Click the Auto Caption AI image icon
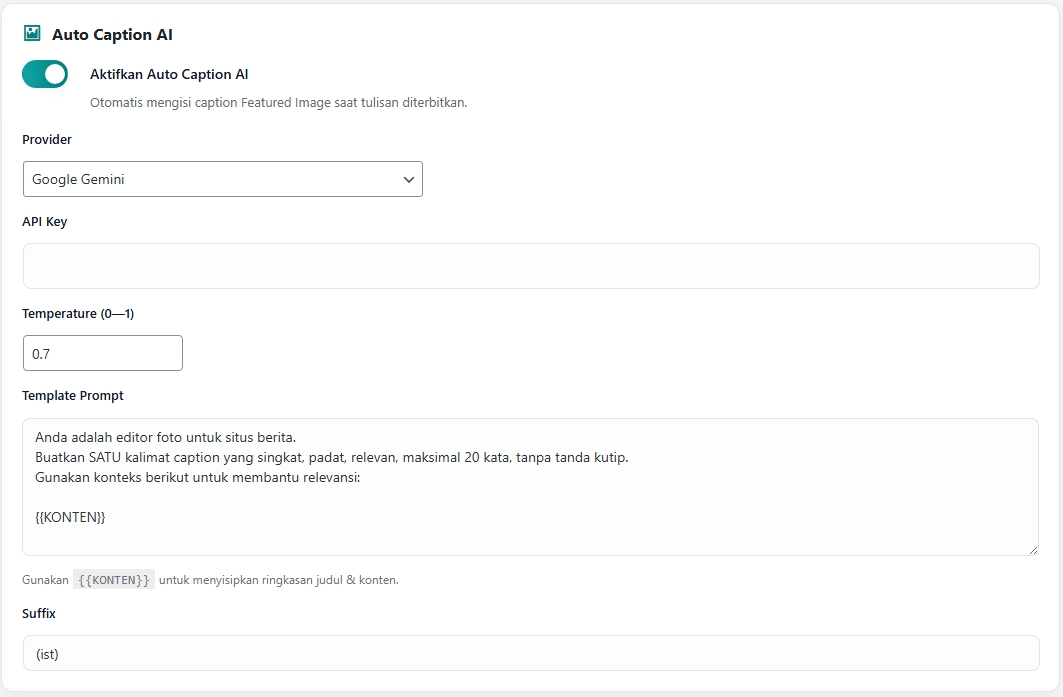Viewport: 1063px width, 697px height. pyautogui.click(x=32, y=34)
